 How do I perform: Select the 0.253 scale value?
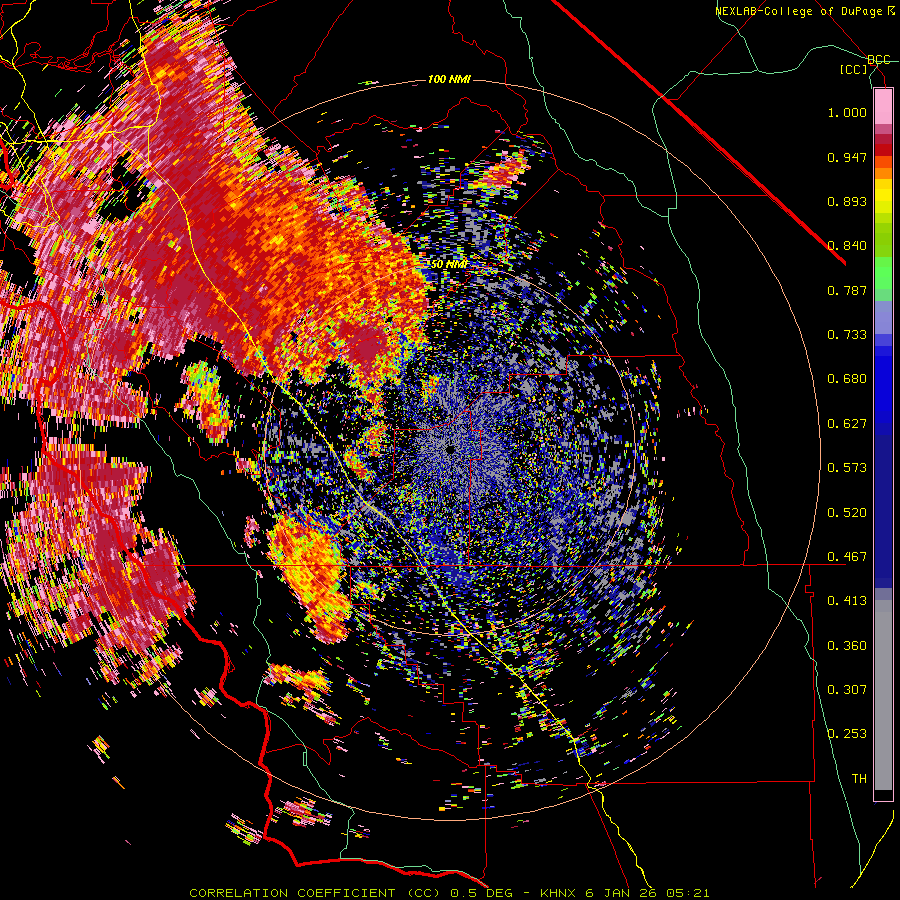(847, 734)
